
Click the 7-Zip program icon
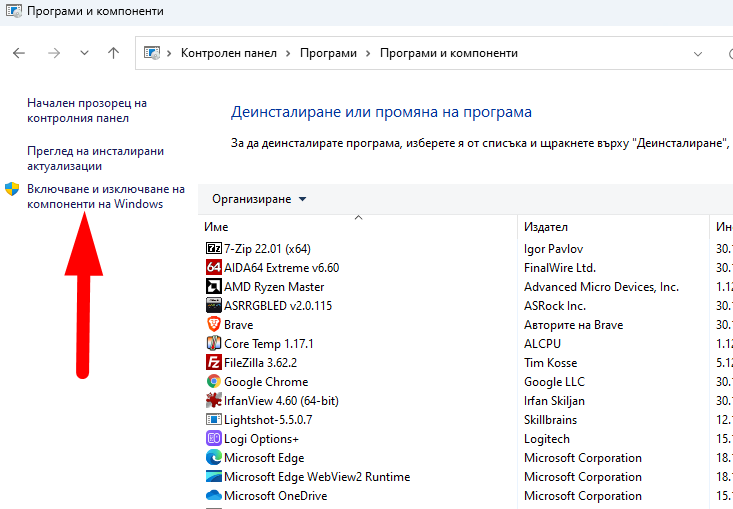tap(214, 248)
